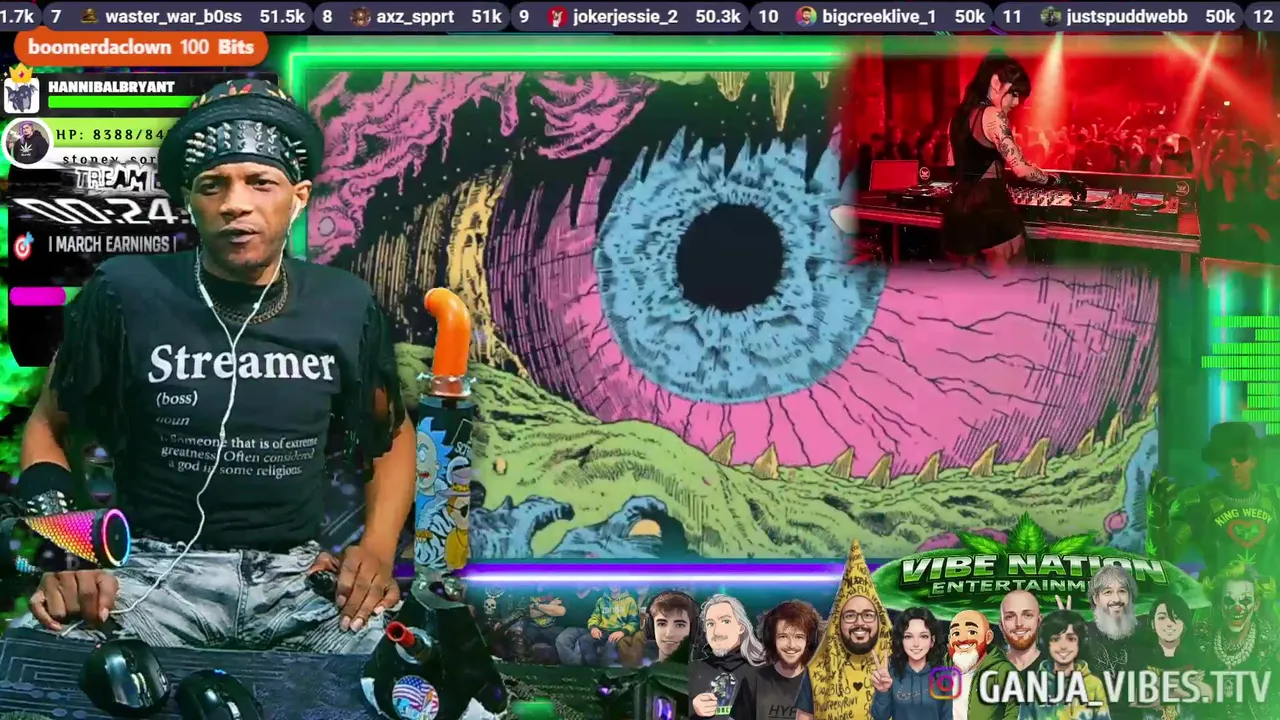Image resolution: width=1280 pixels, height=720 pixels.
Task: Select justspuddwebb name in ticker
Action: pyautogui.click(x=1127, y=16)
